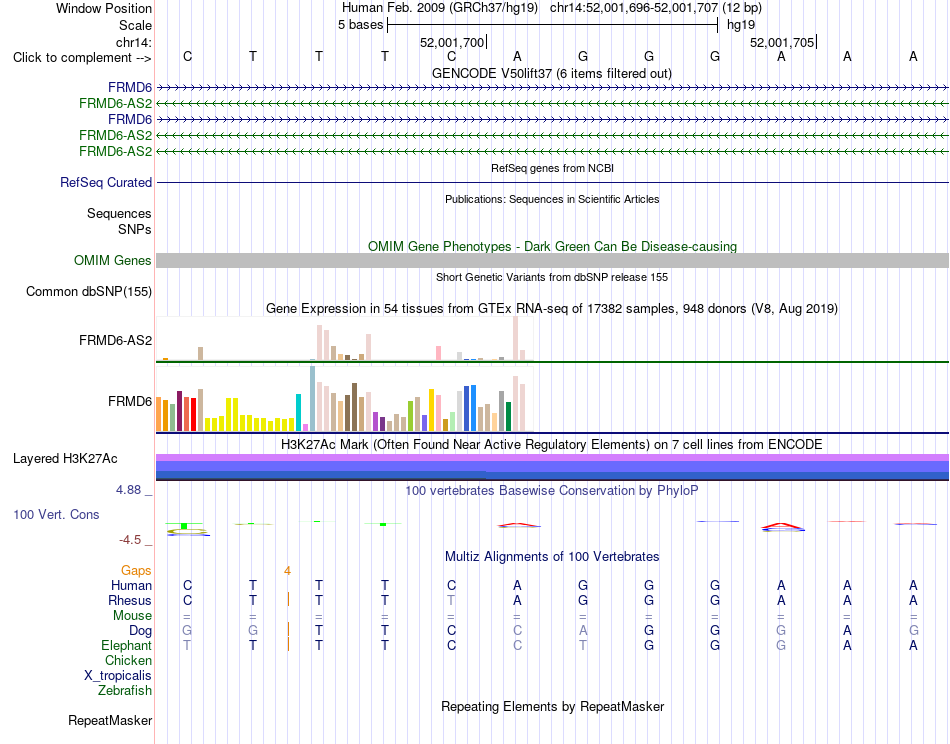The width and height of the screenshot is (950, 744).
Task: Select the Rhesus species row label
Action: tap(130, 600)
